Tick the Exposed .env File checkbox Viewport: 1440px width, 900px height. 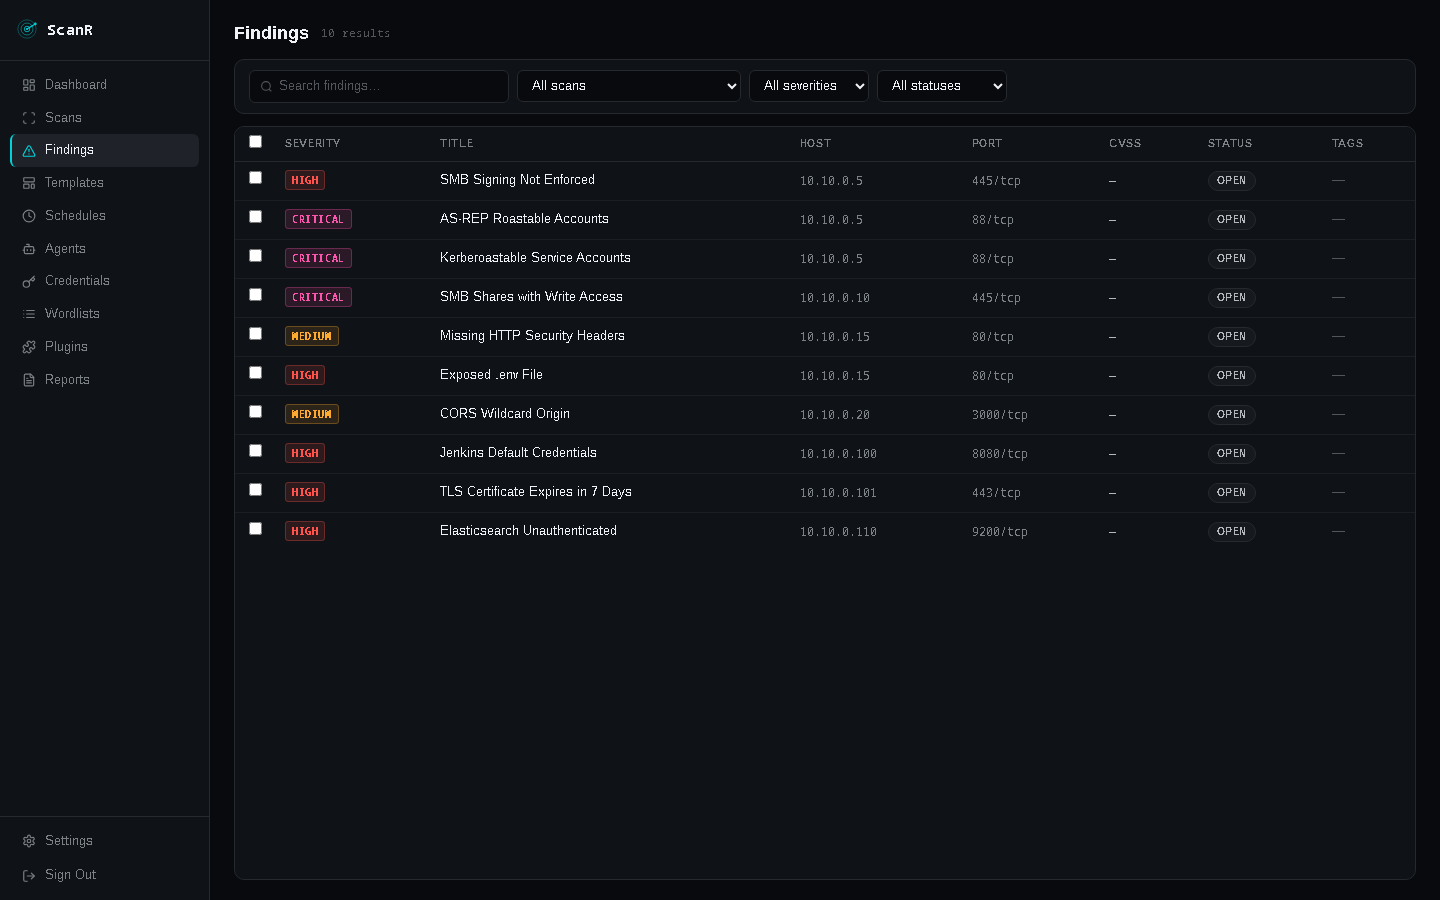tap(255, 373)
